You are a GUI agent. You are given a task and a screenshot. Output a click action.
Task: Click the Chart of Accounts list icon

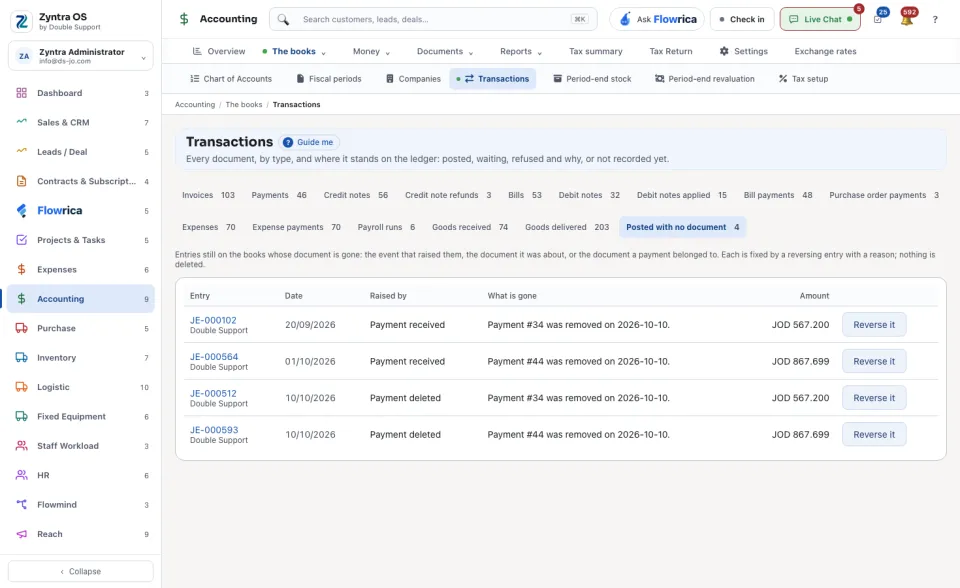[x=195, y=79]
